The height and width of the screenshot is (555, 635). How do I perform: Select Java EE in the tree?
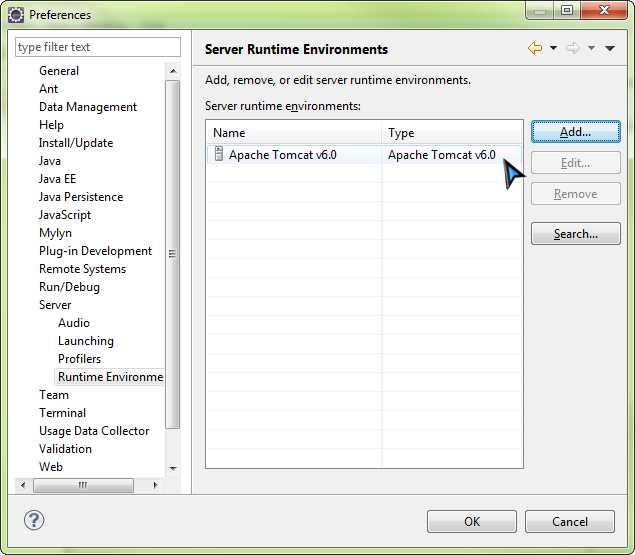pyautogui.click(x=58, y=179)
